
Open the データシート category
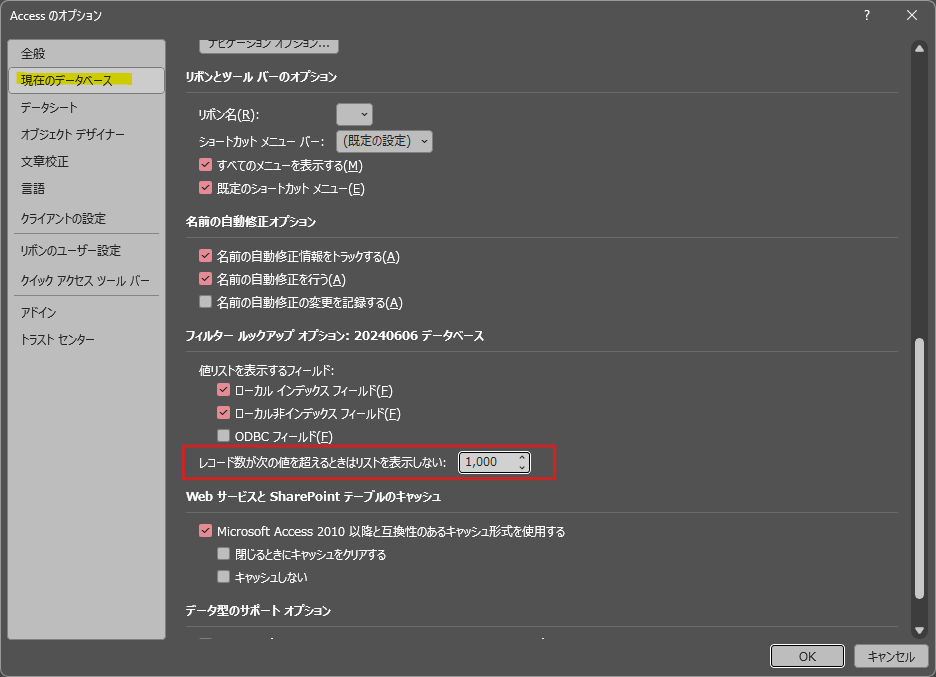[49, 107]
